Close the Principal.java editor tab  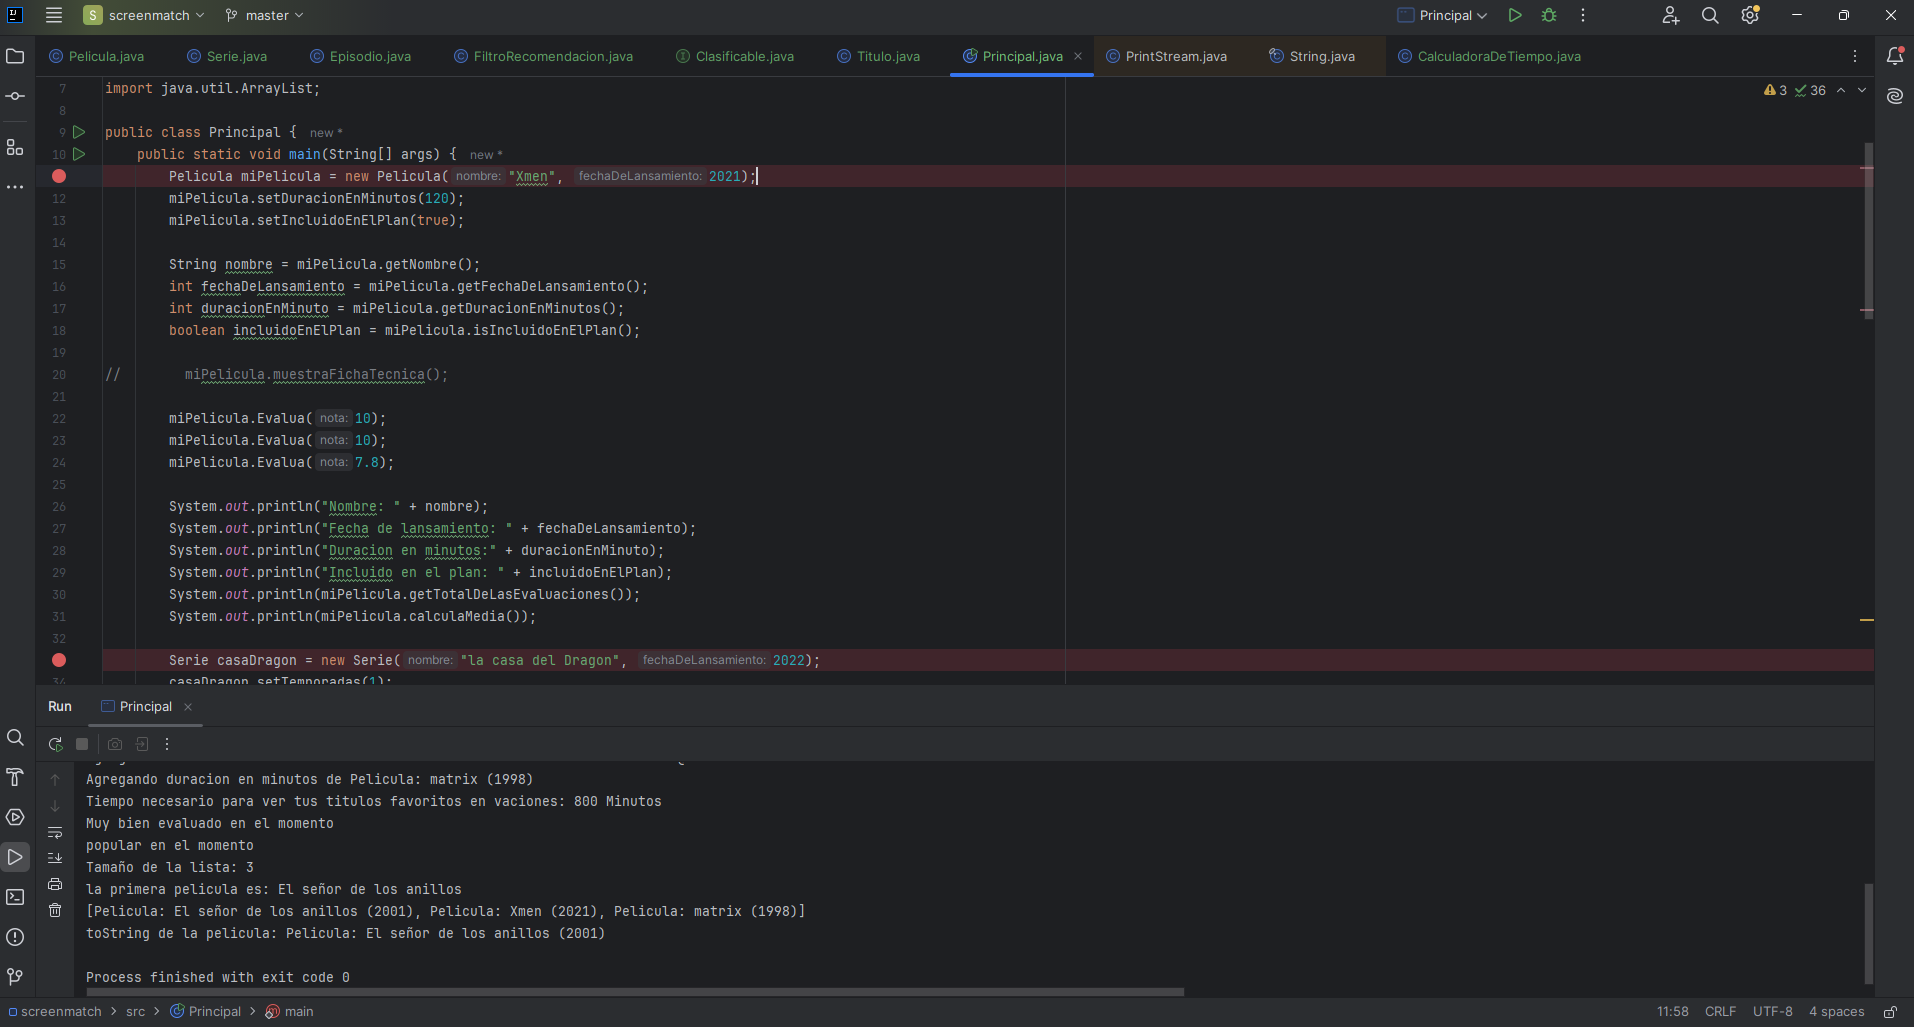coord(1078,56)
